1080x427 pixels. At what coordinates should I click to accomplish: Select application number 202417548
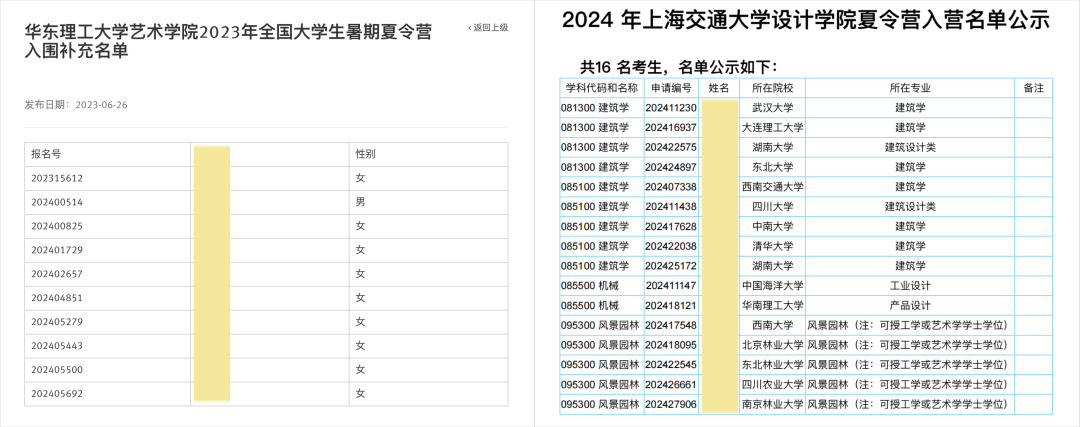[672, 325]
